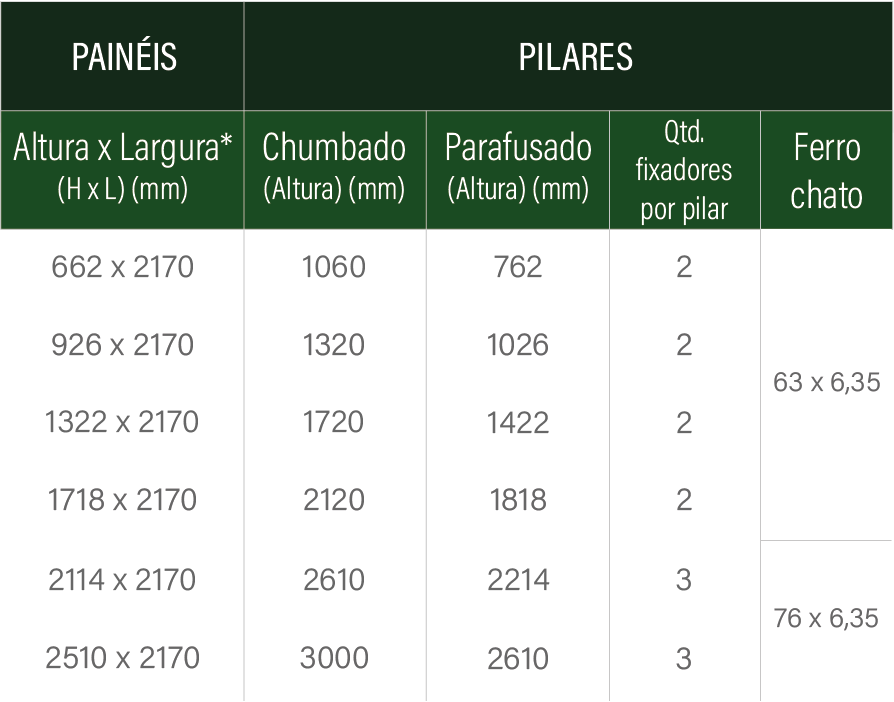Select panel size 2114 x 2170

122,580
